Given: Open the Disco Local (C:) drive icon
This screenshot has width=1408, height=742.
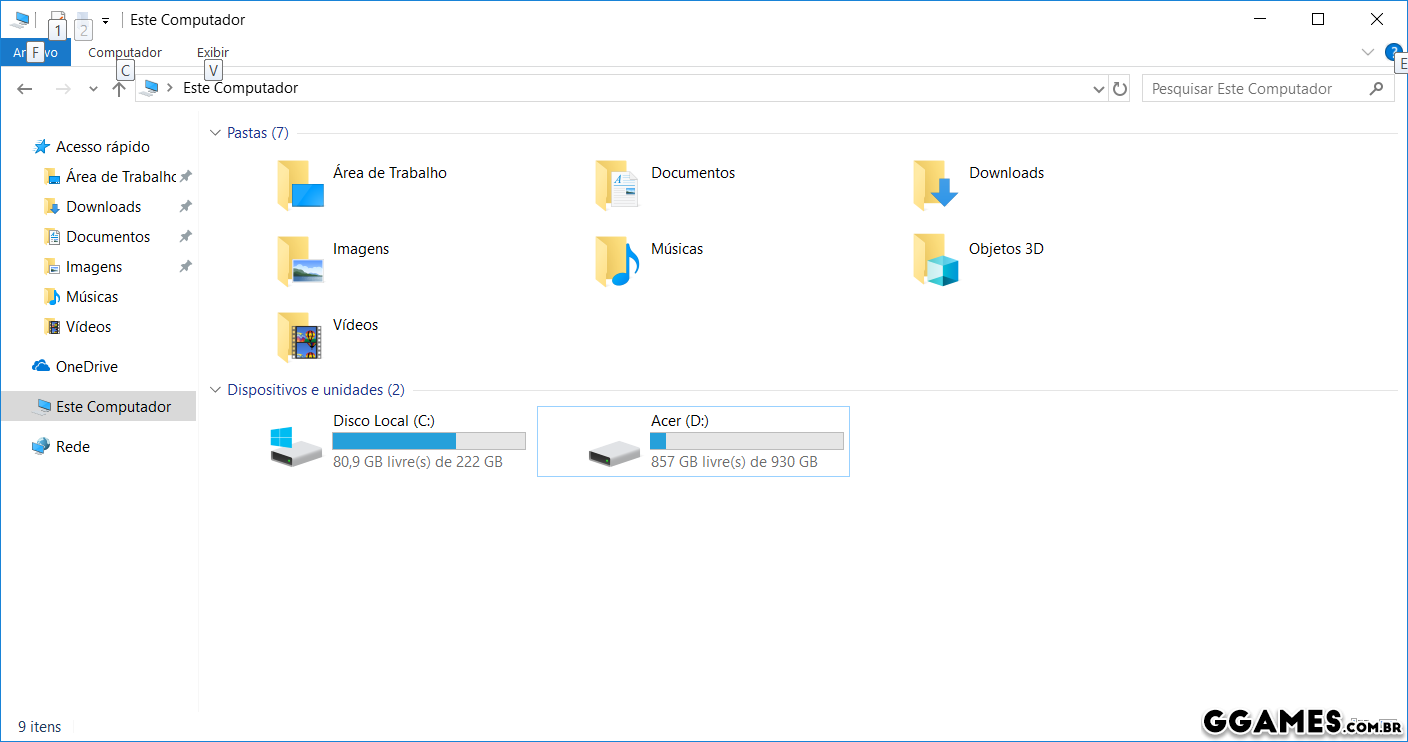Looking at the screenshot, I should pyautogui.click(x=296, y=445).
